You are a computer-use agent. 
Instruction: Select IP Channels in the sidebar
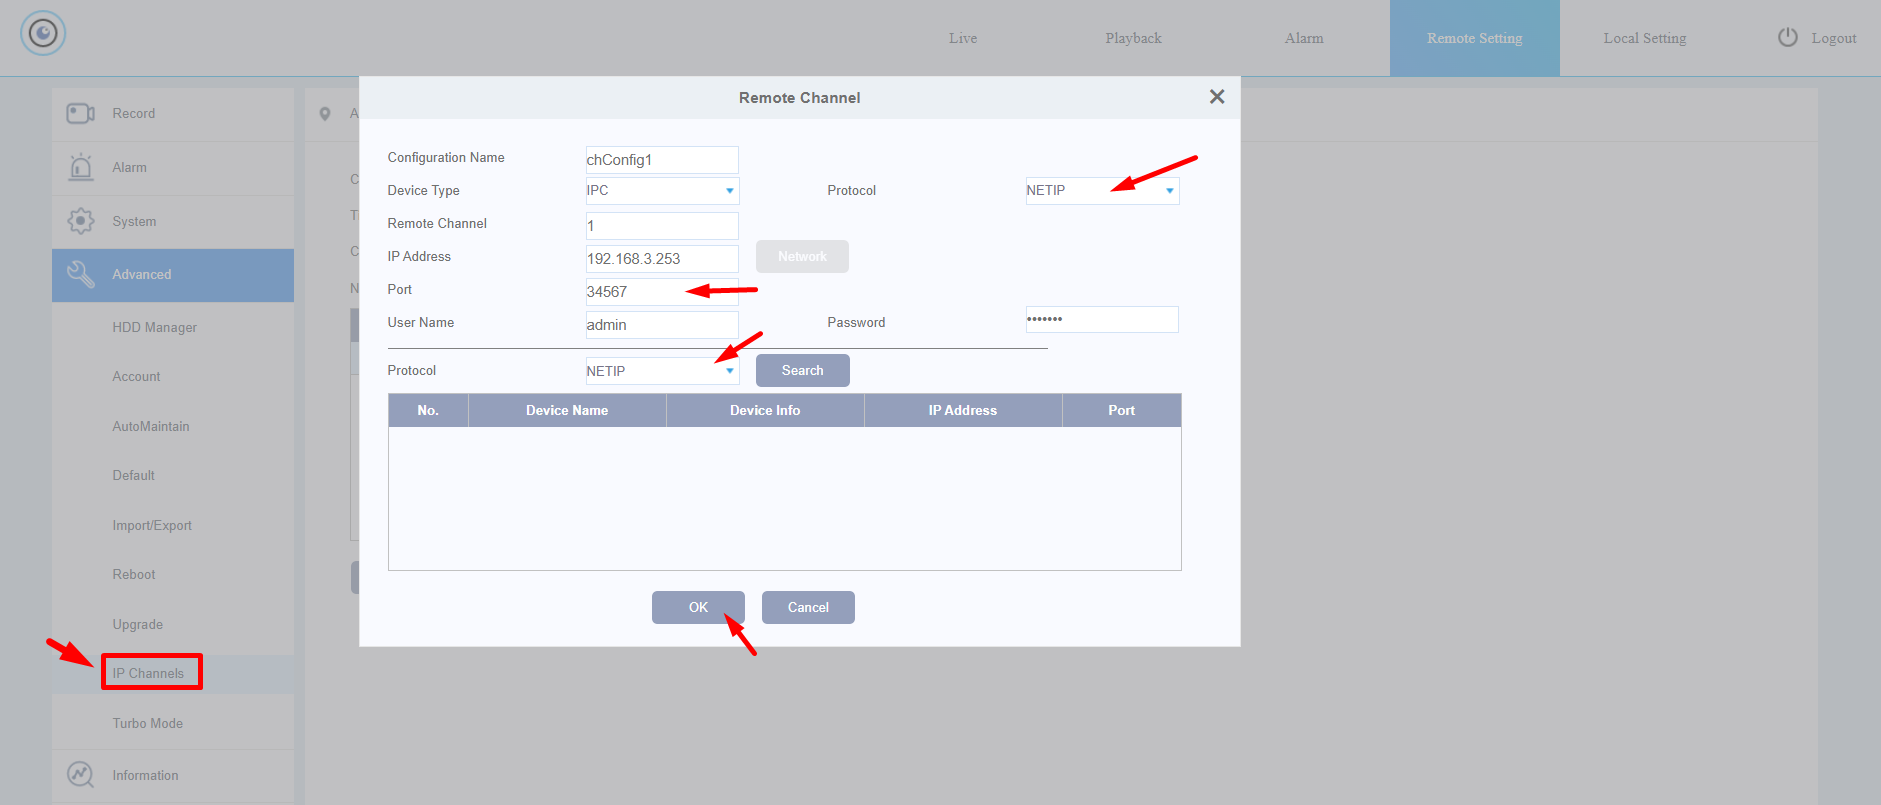[149, 673]
